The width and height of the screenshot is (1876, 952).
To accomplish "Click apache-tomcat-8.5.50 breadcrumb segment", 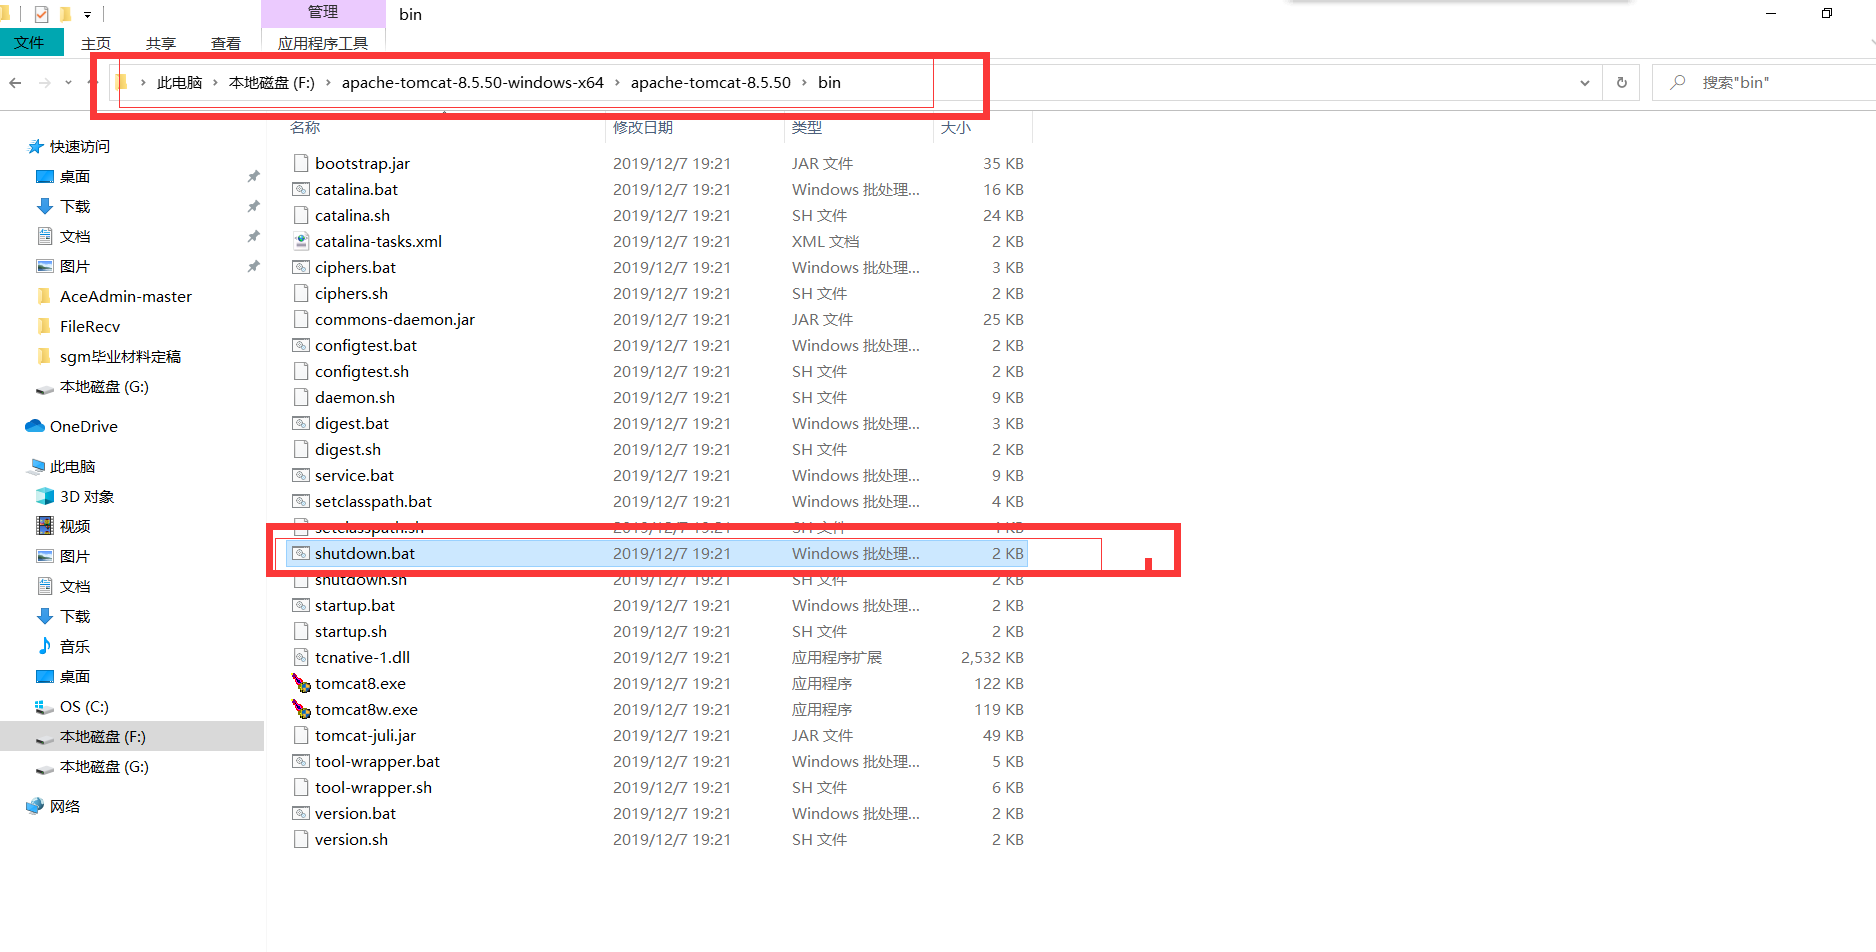I will coord(711,83).
